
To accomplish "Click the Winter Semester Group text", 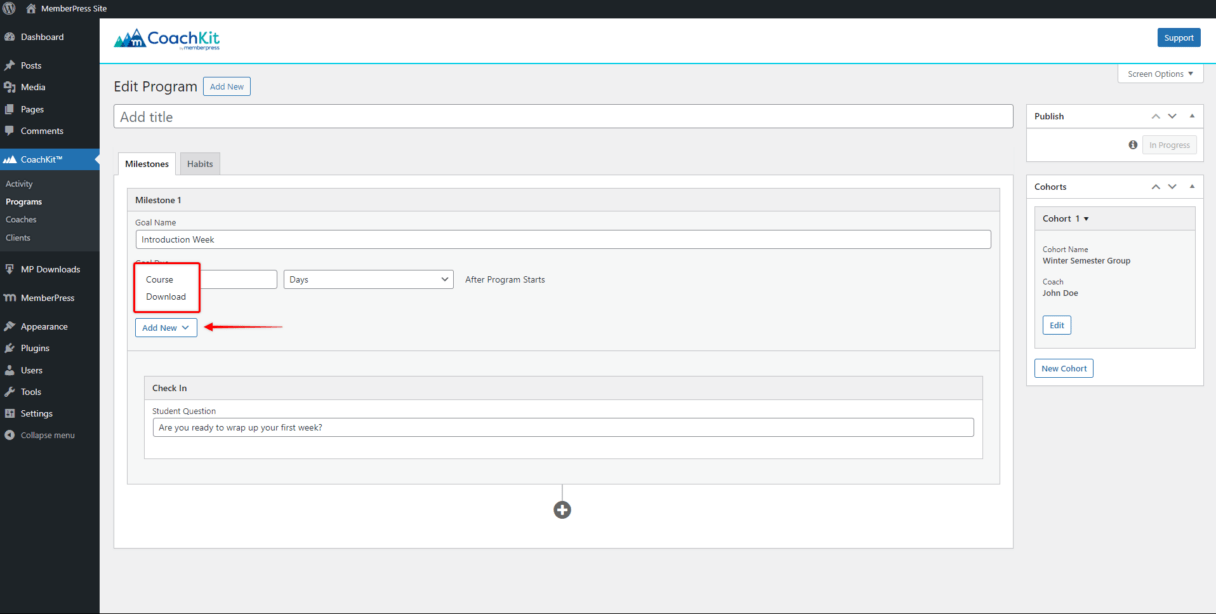I will [x=1087, y=261].
